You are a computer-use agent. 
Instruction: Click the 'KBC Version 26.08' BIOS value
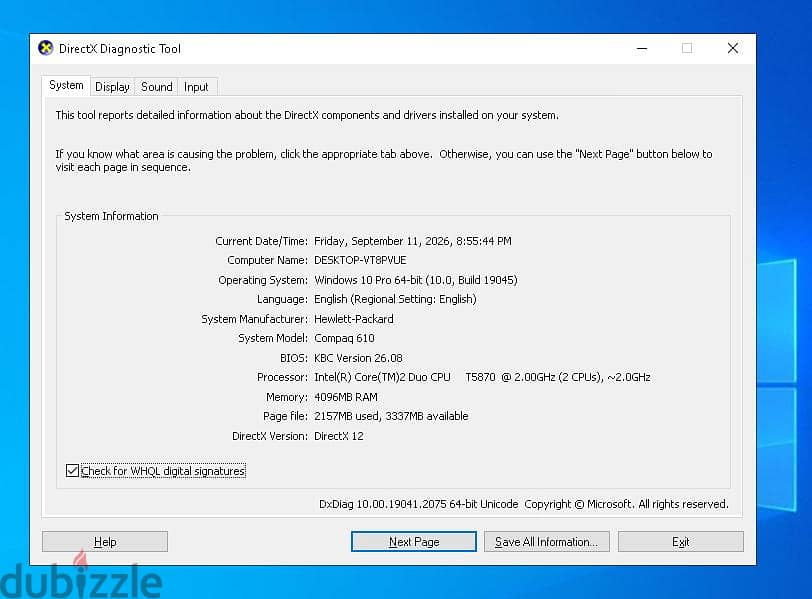click(358, 358)
